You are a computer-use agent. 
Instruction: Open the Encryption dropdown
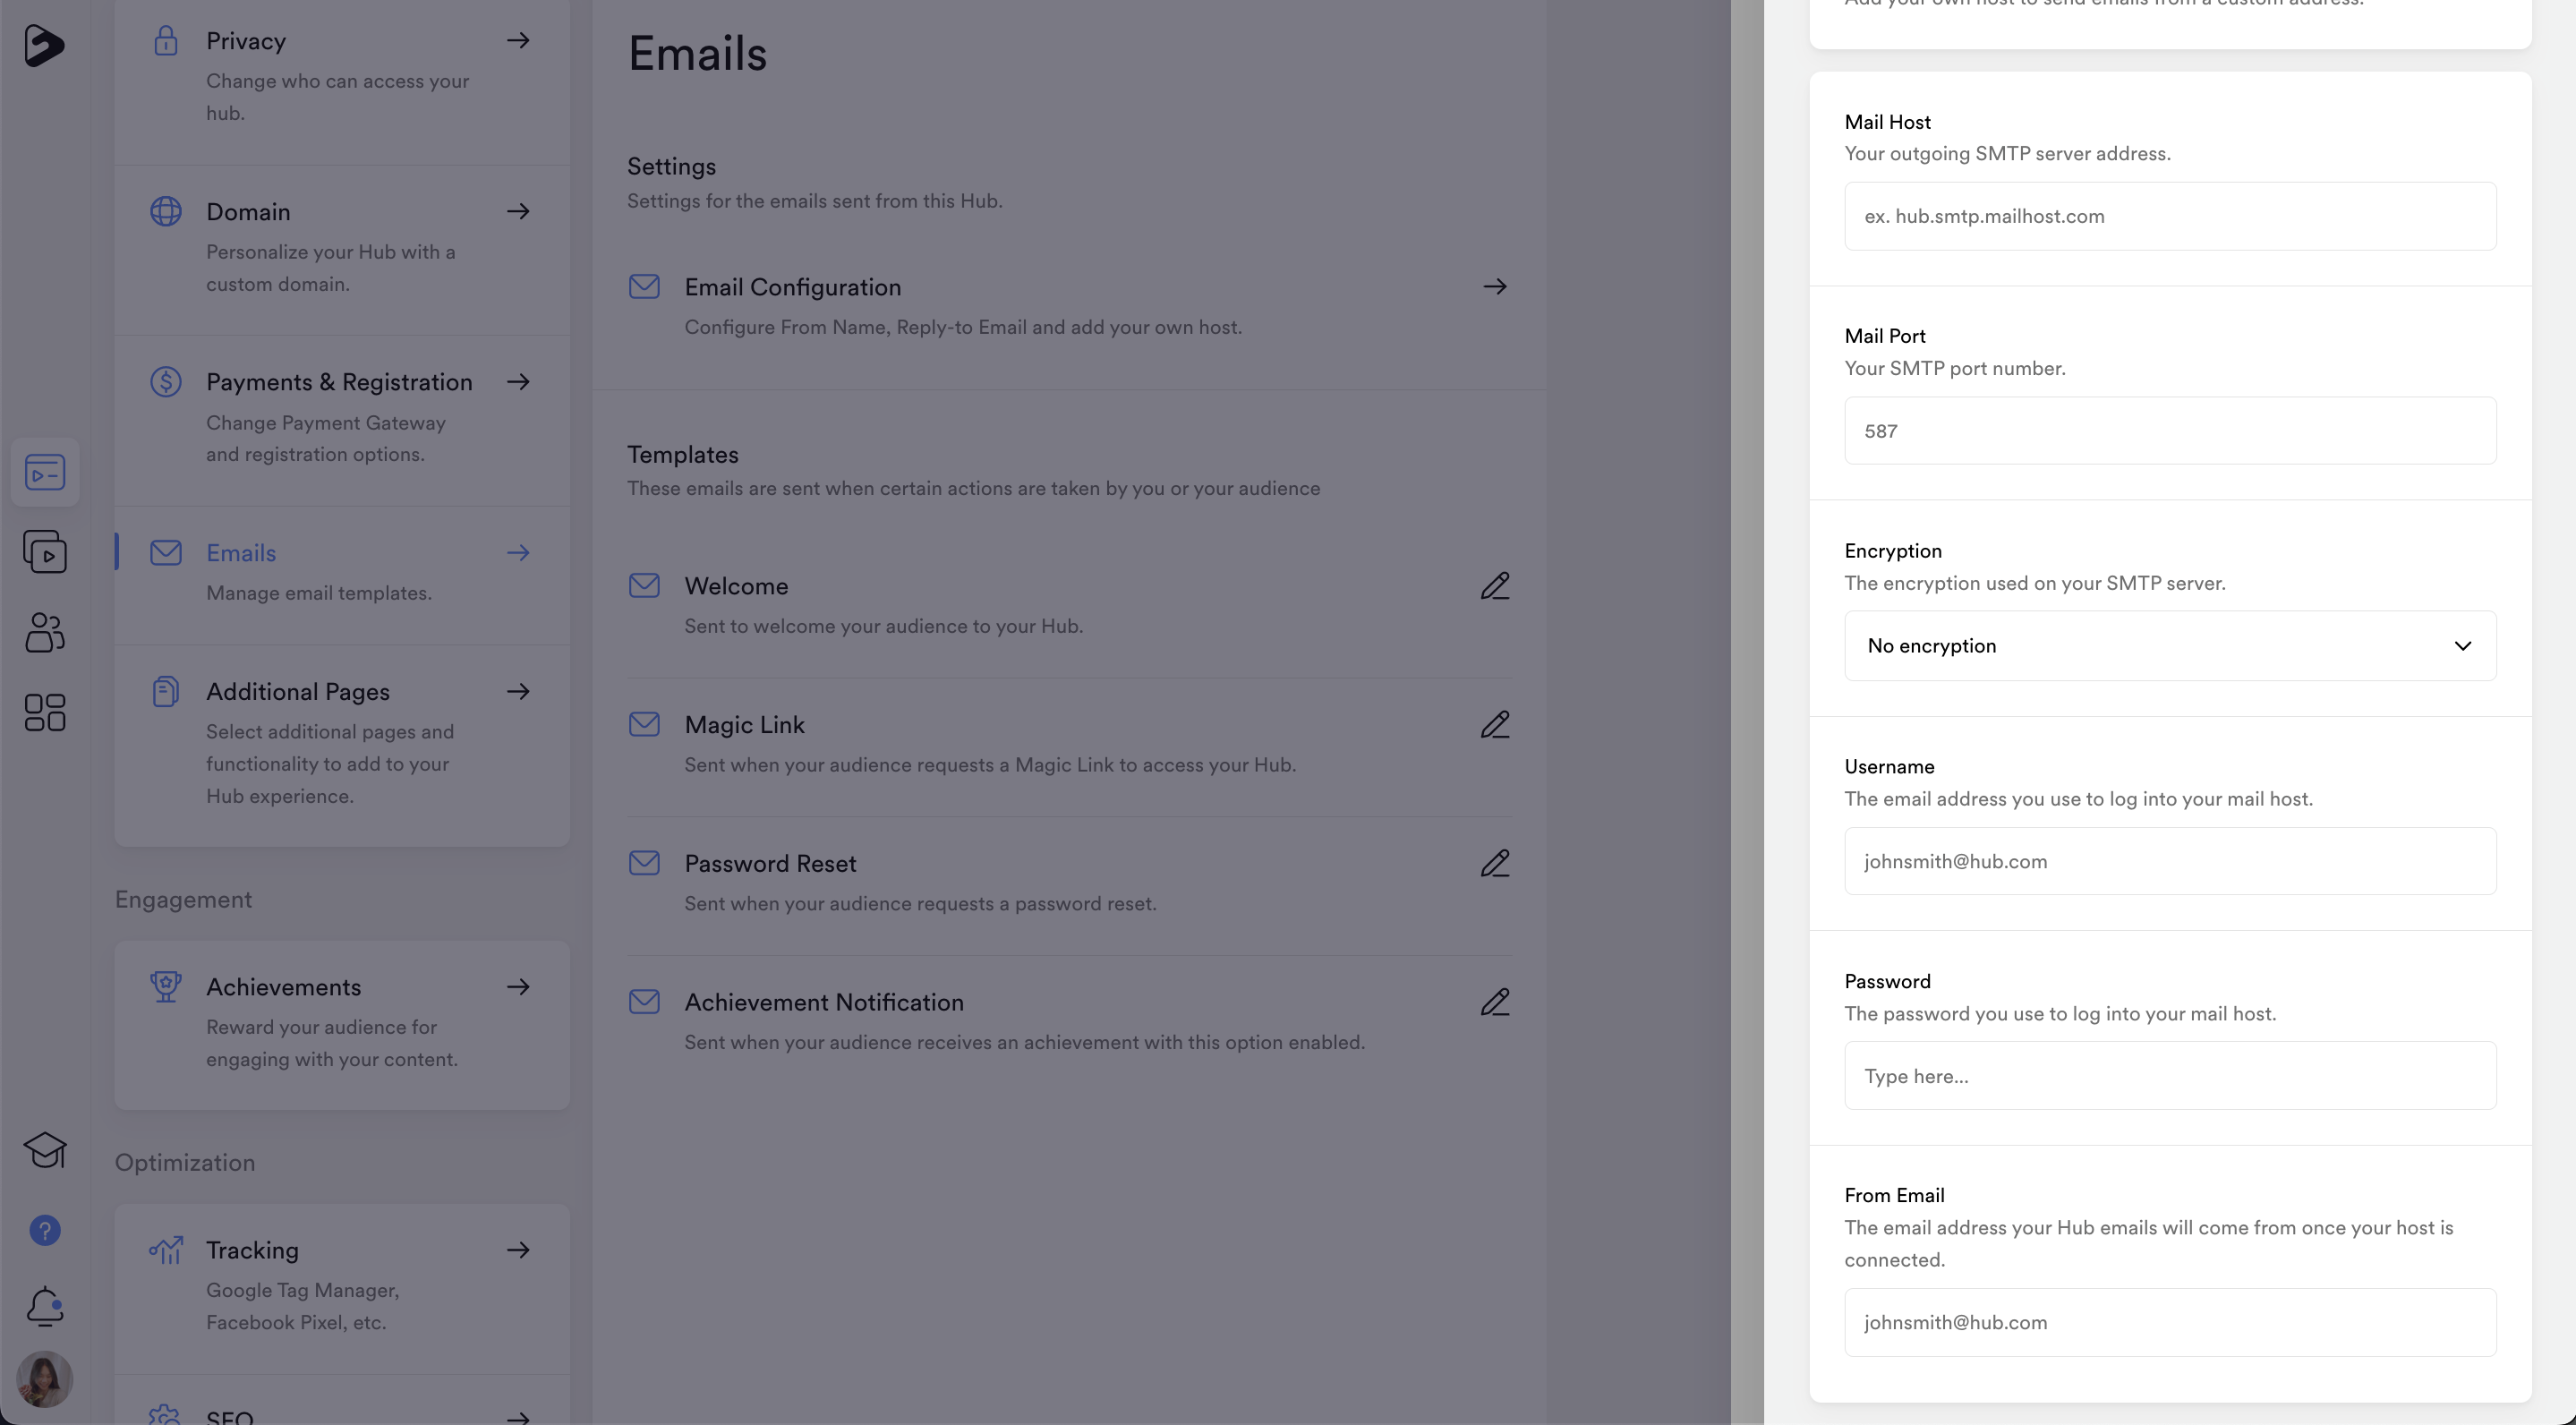click(2169, 646)
